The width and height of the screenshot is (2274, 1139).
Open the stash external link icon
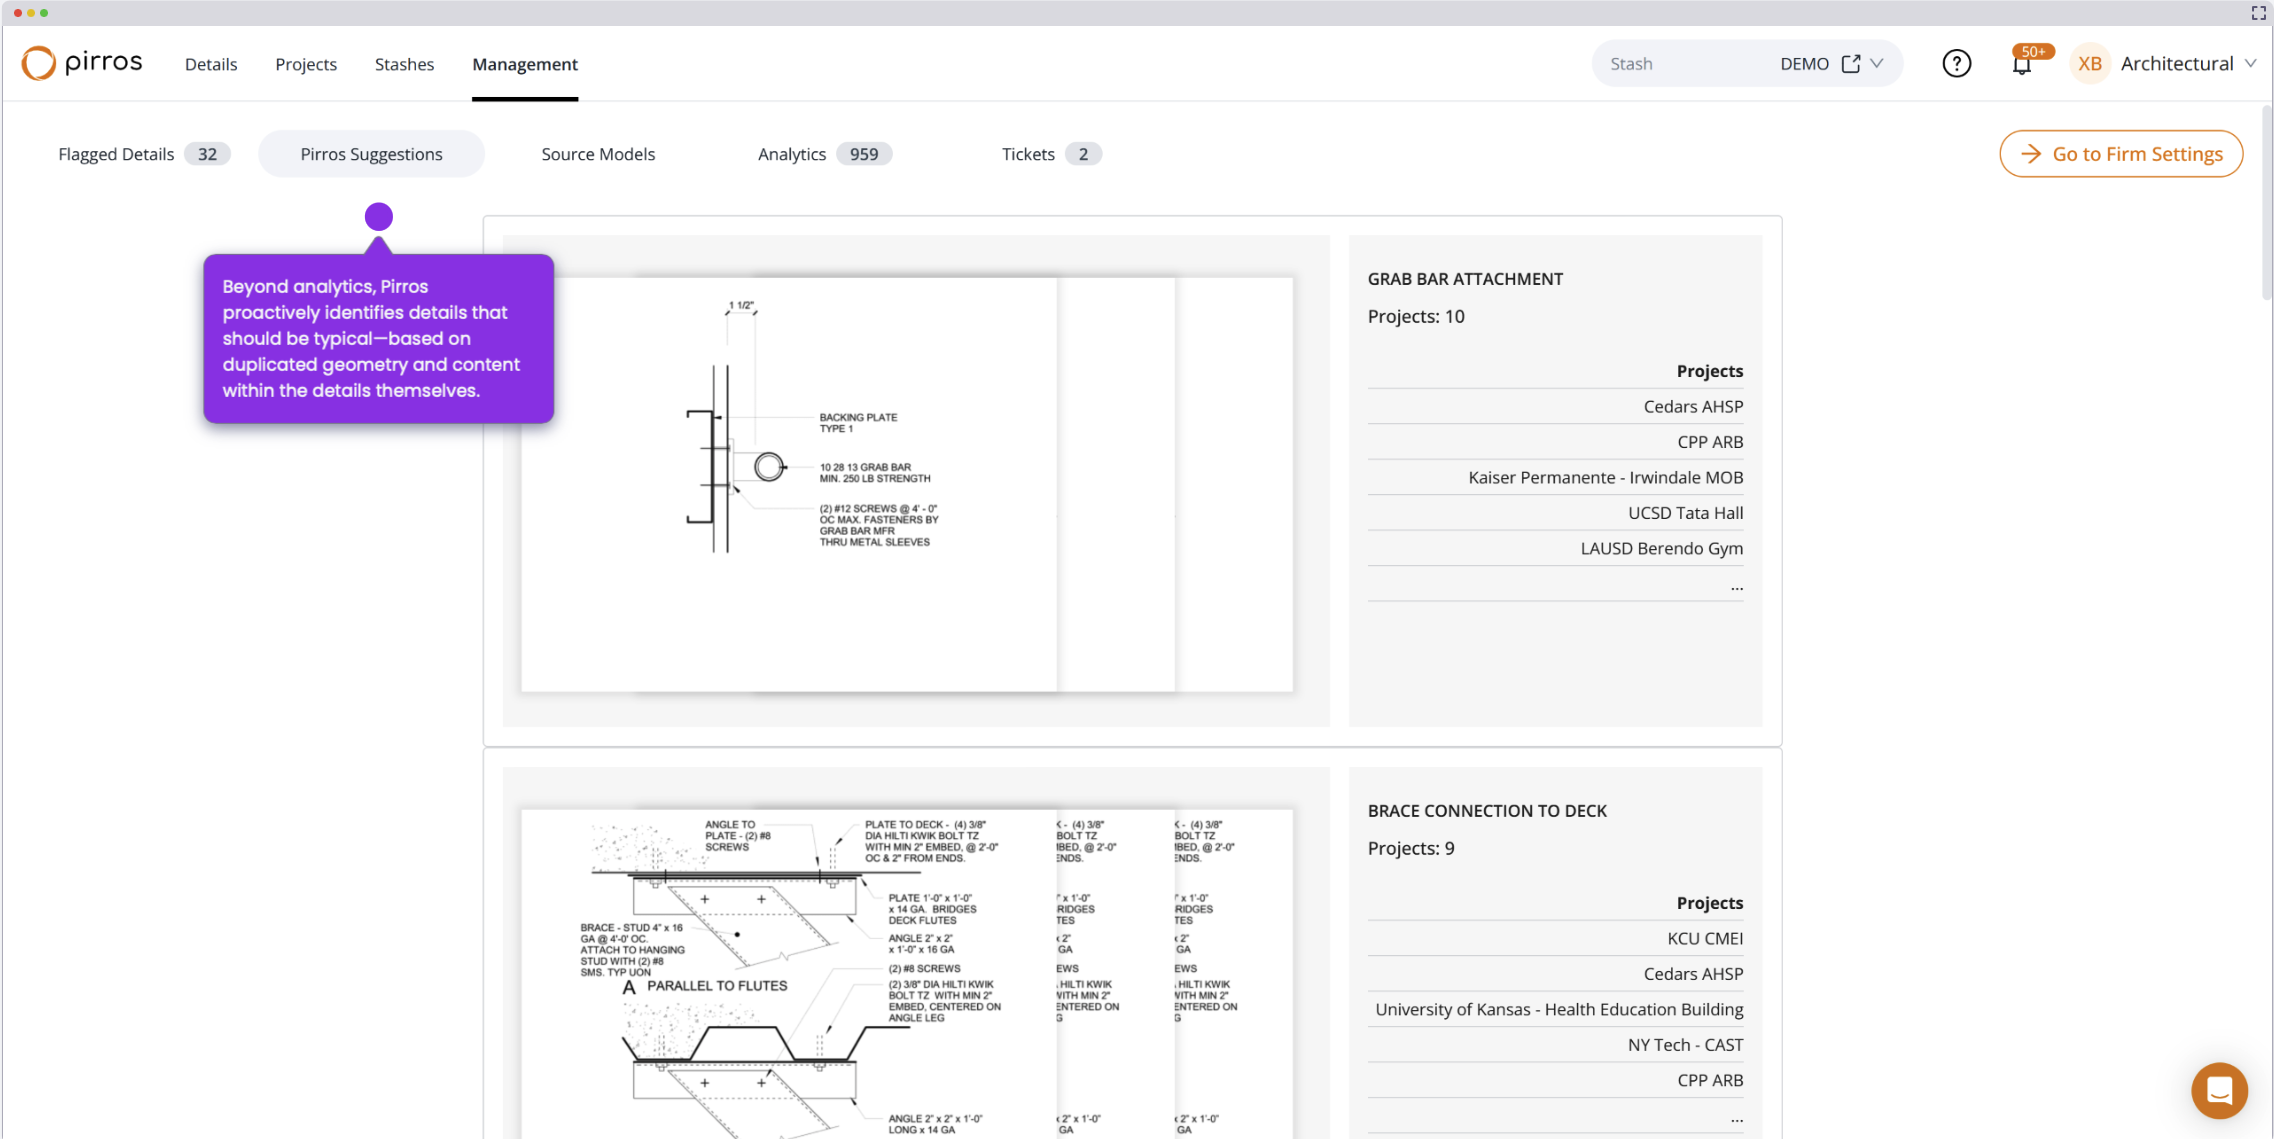tap(1851, 64)
